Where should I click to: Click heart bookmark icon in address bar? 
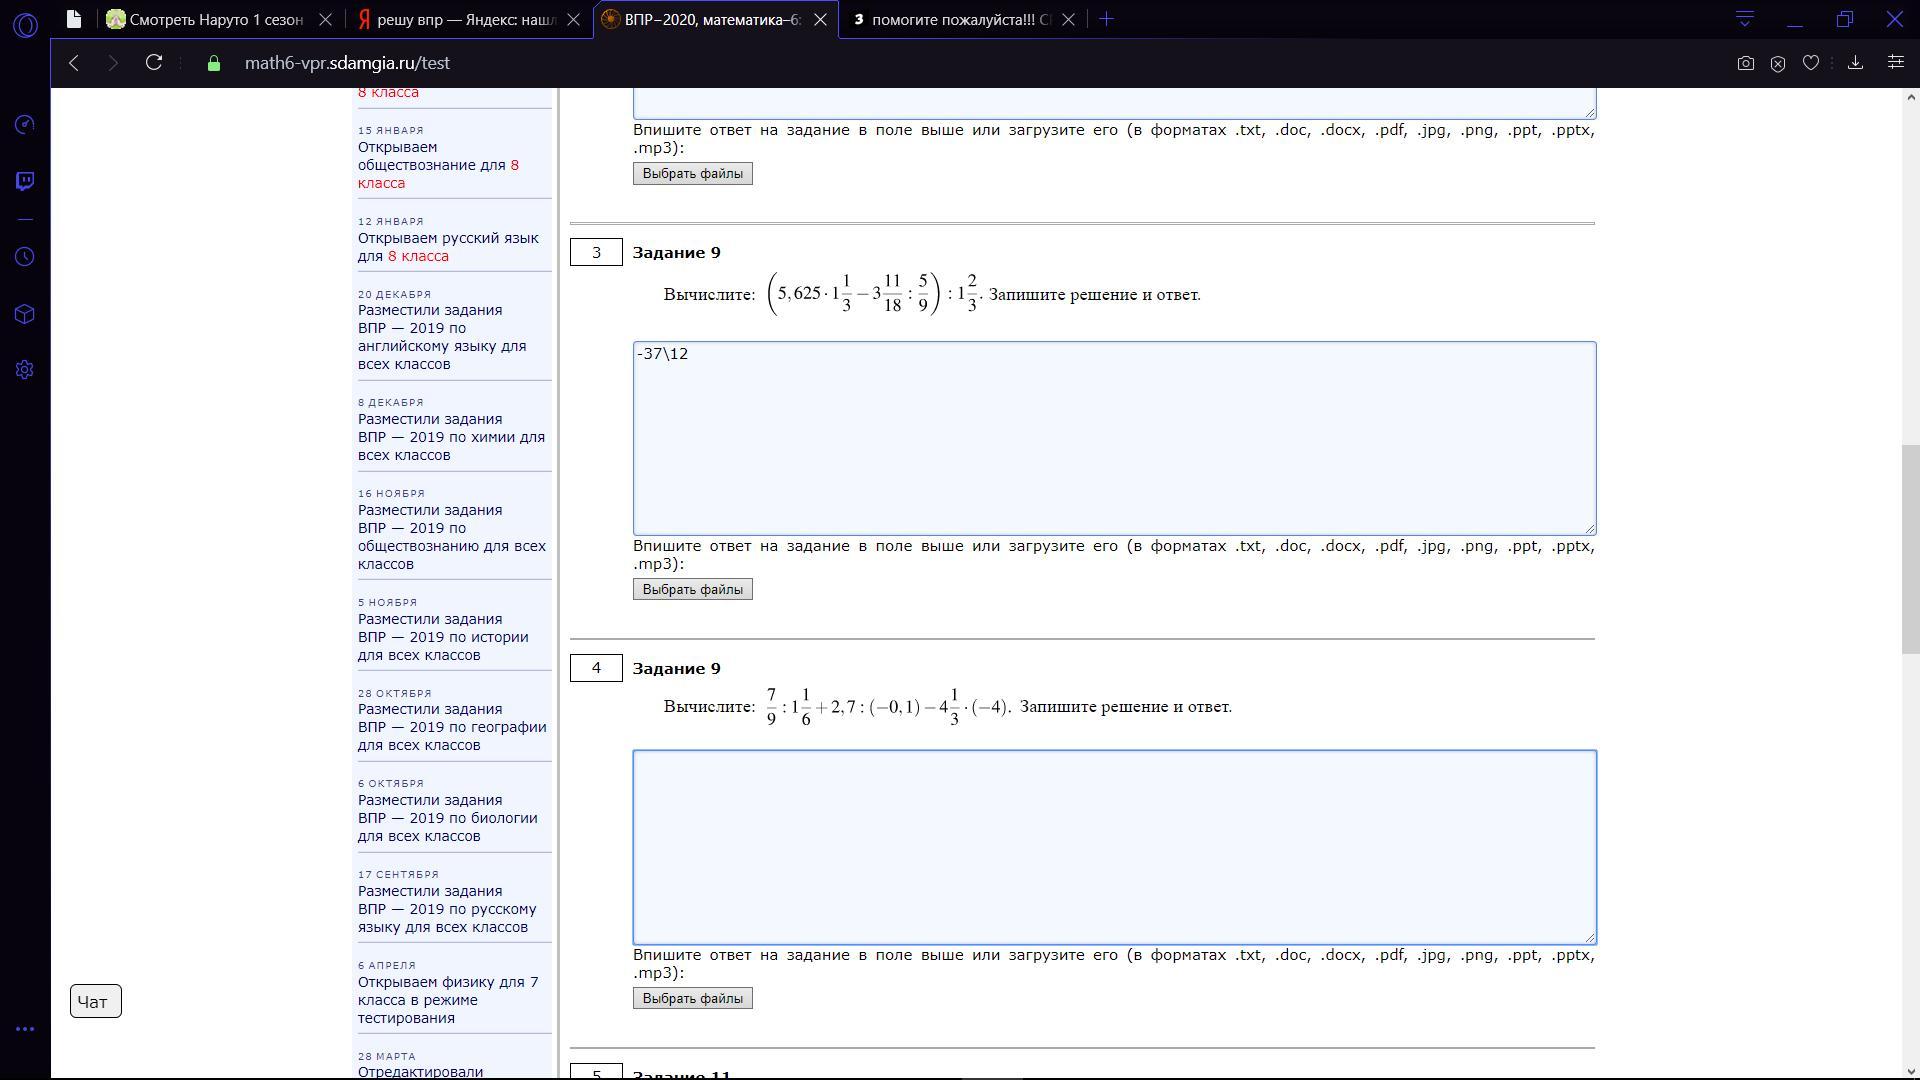pos(1810,63)
